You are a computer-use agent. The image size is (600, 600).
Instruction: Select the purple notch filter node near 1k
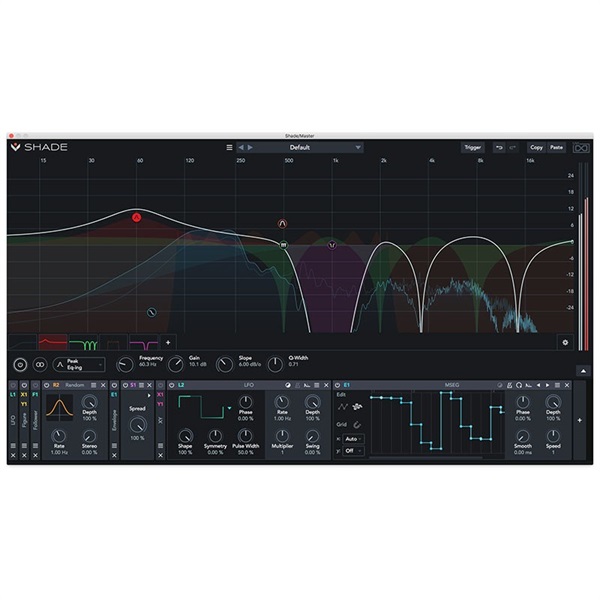pyautogui.click(x=332, y=245)
